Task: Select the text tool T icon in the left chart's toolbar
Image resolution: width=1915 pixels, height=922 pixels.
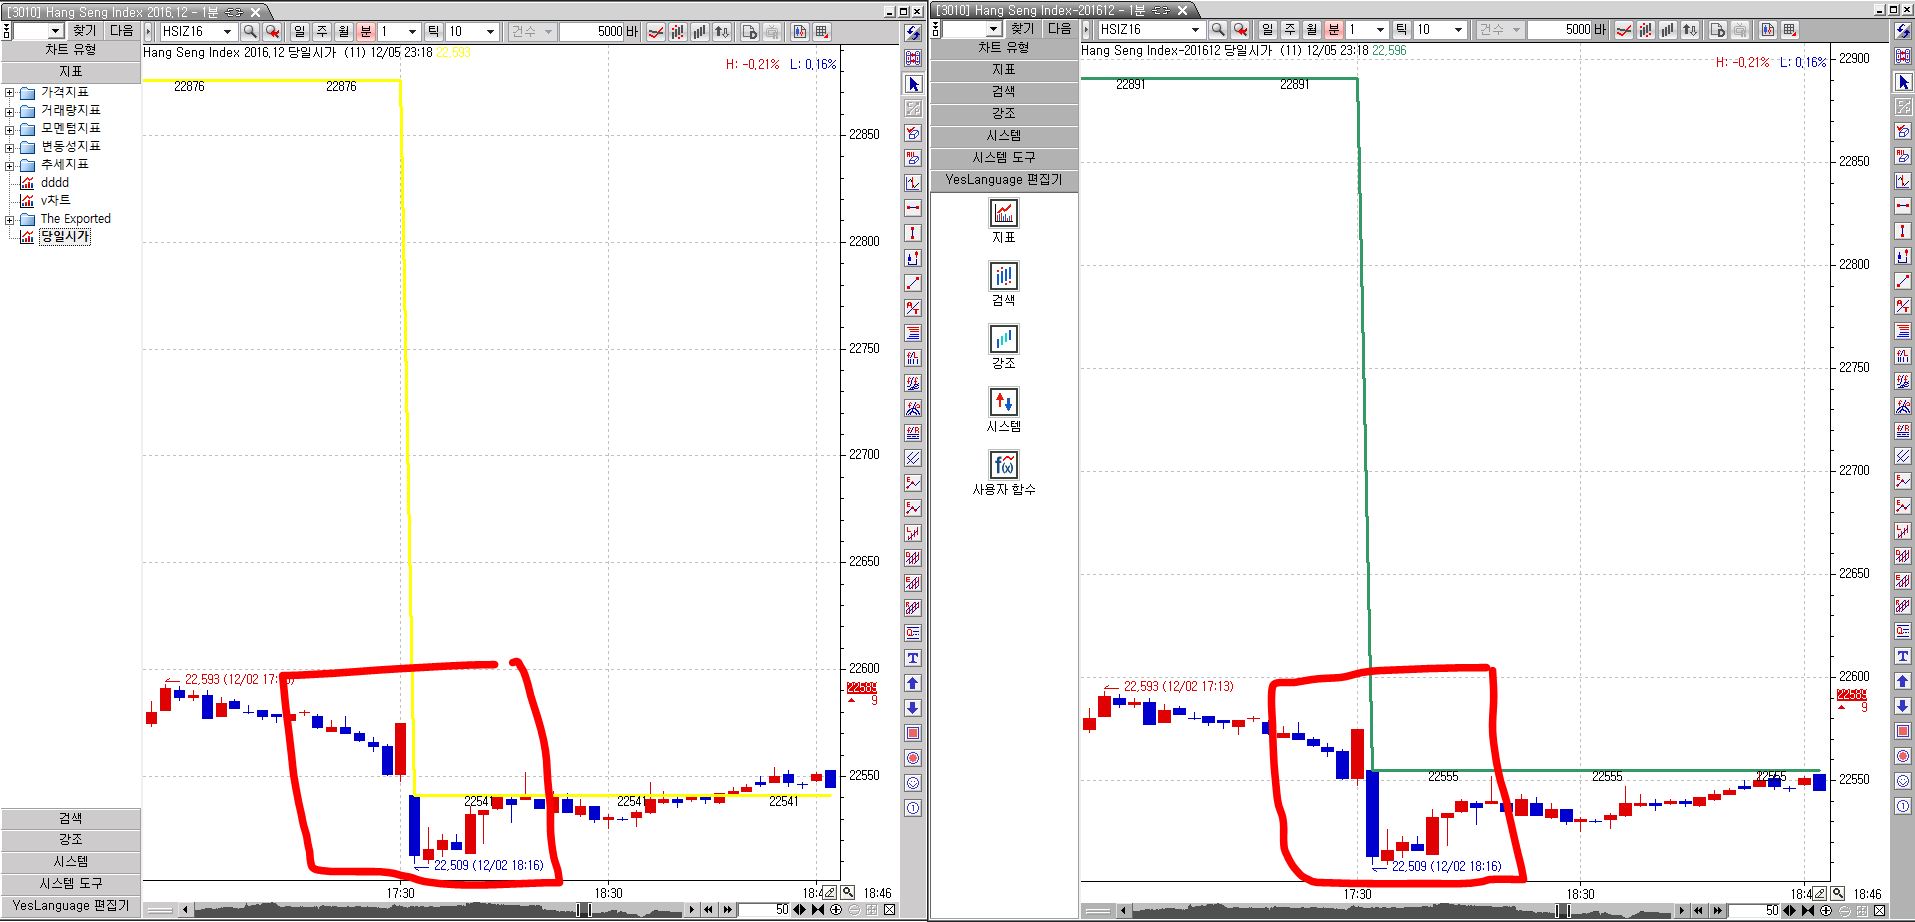Action: [x=913, y=658]
